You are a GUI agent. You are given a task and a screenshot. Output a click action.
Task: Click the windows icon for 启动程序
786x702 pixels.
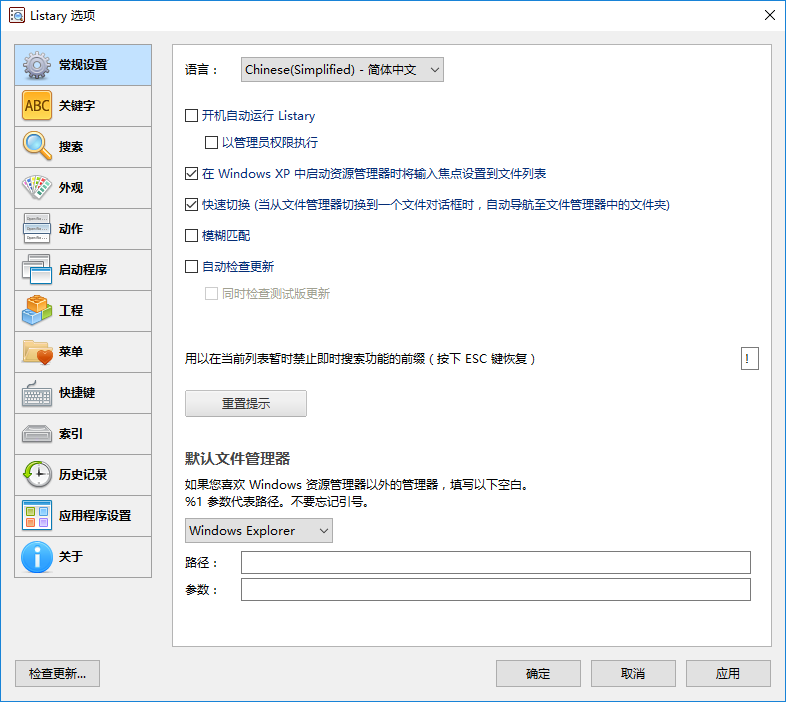pyautogui.click(x=37, y=269)
